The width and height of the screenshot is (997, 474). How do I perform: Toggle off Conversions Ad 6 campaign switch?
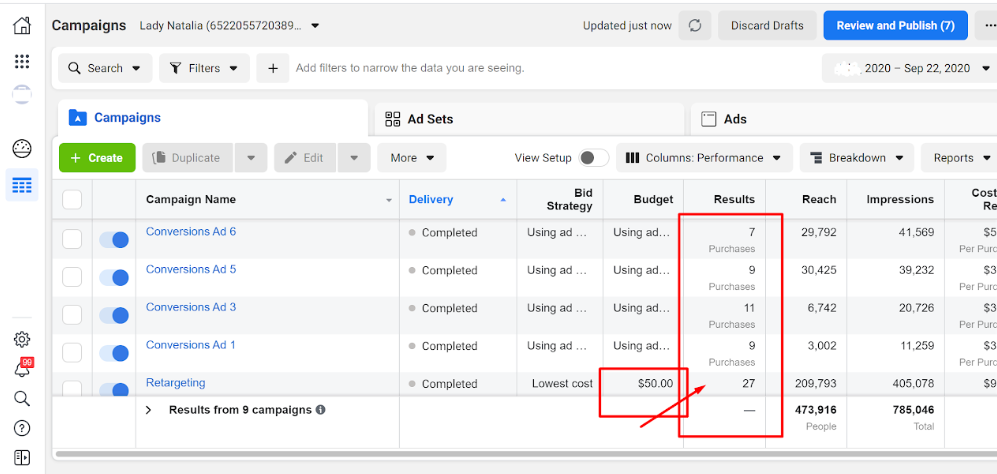tap(114, 240)
